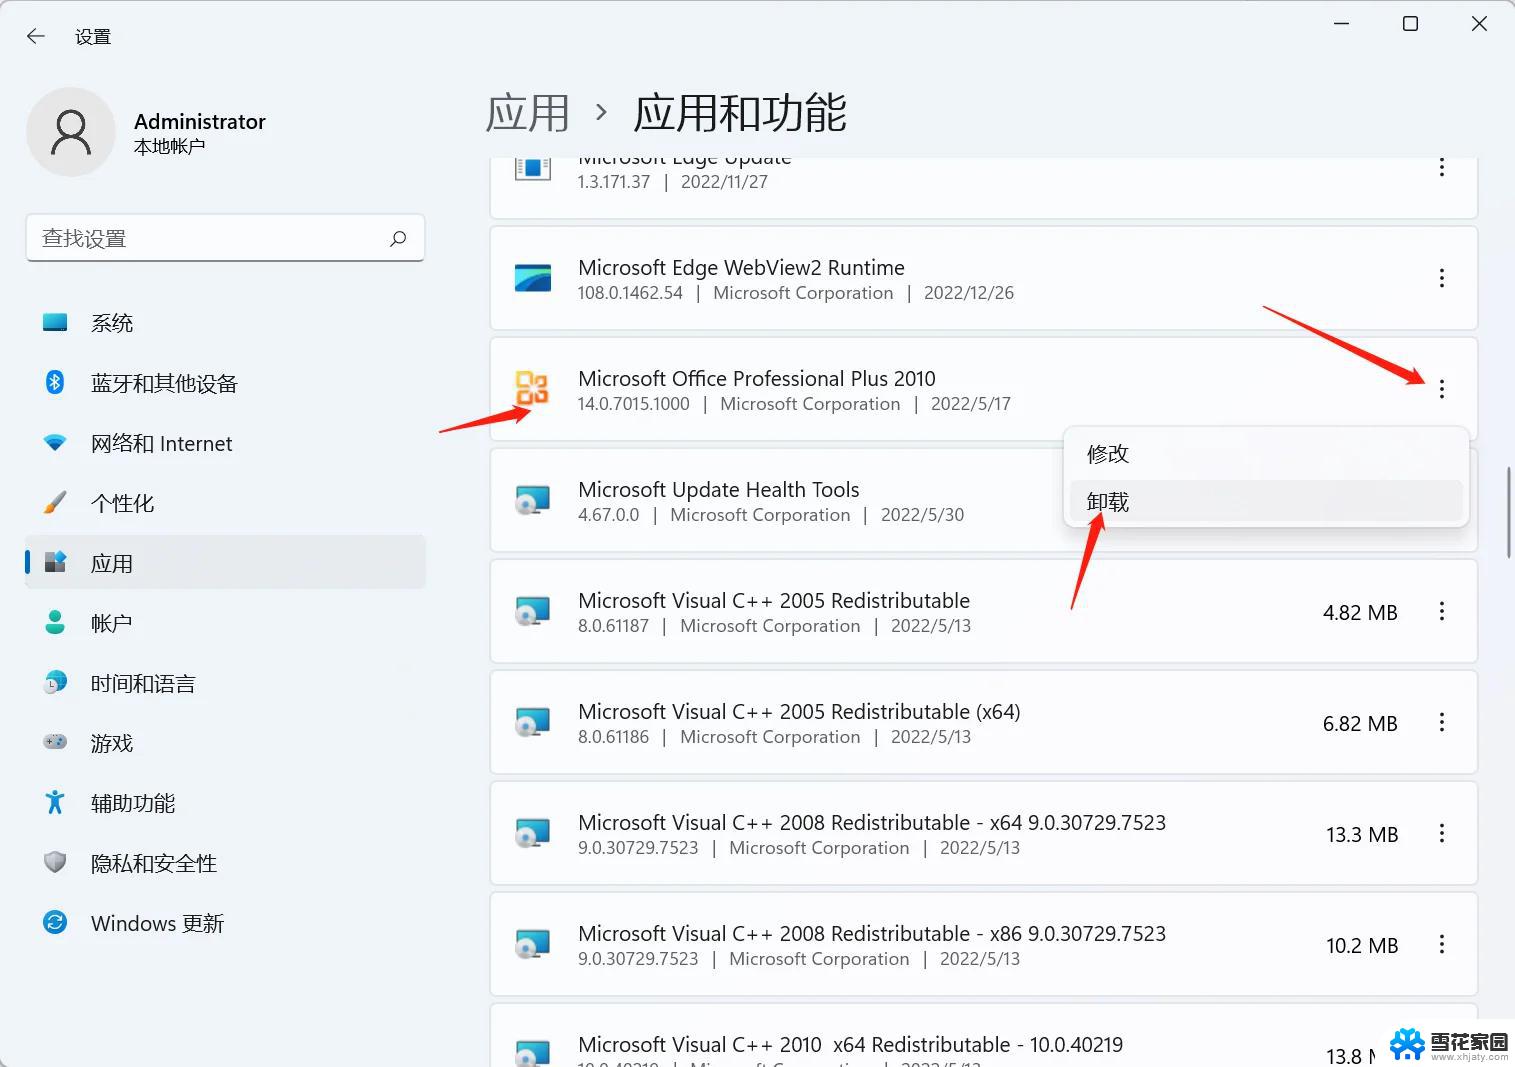Open Windows 更新 settings
The height and width of the screenshot is (1067, 1515).
tap(225, 923)
